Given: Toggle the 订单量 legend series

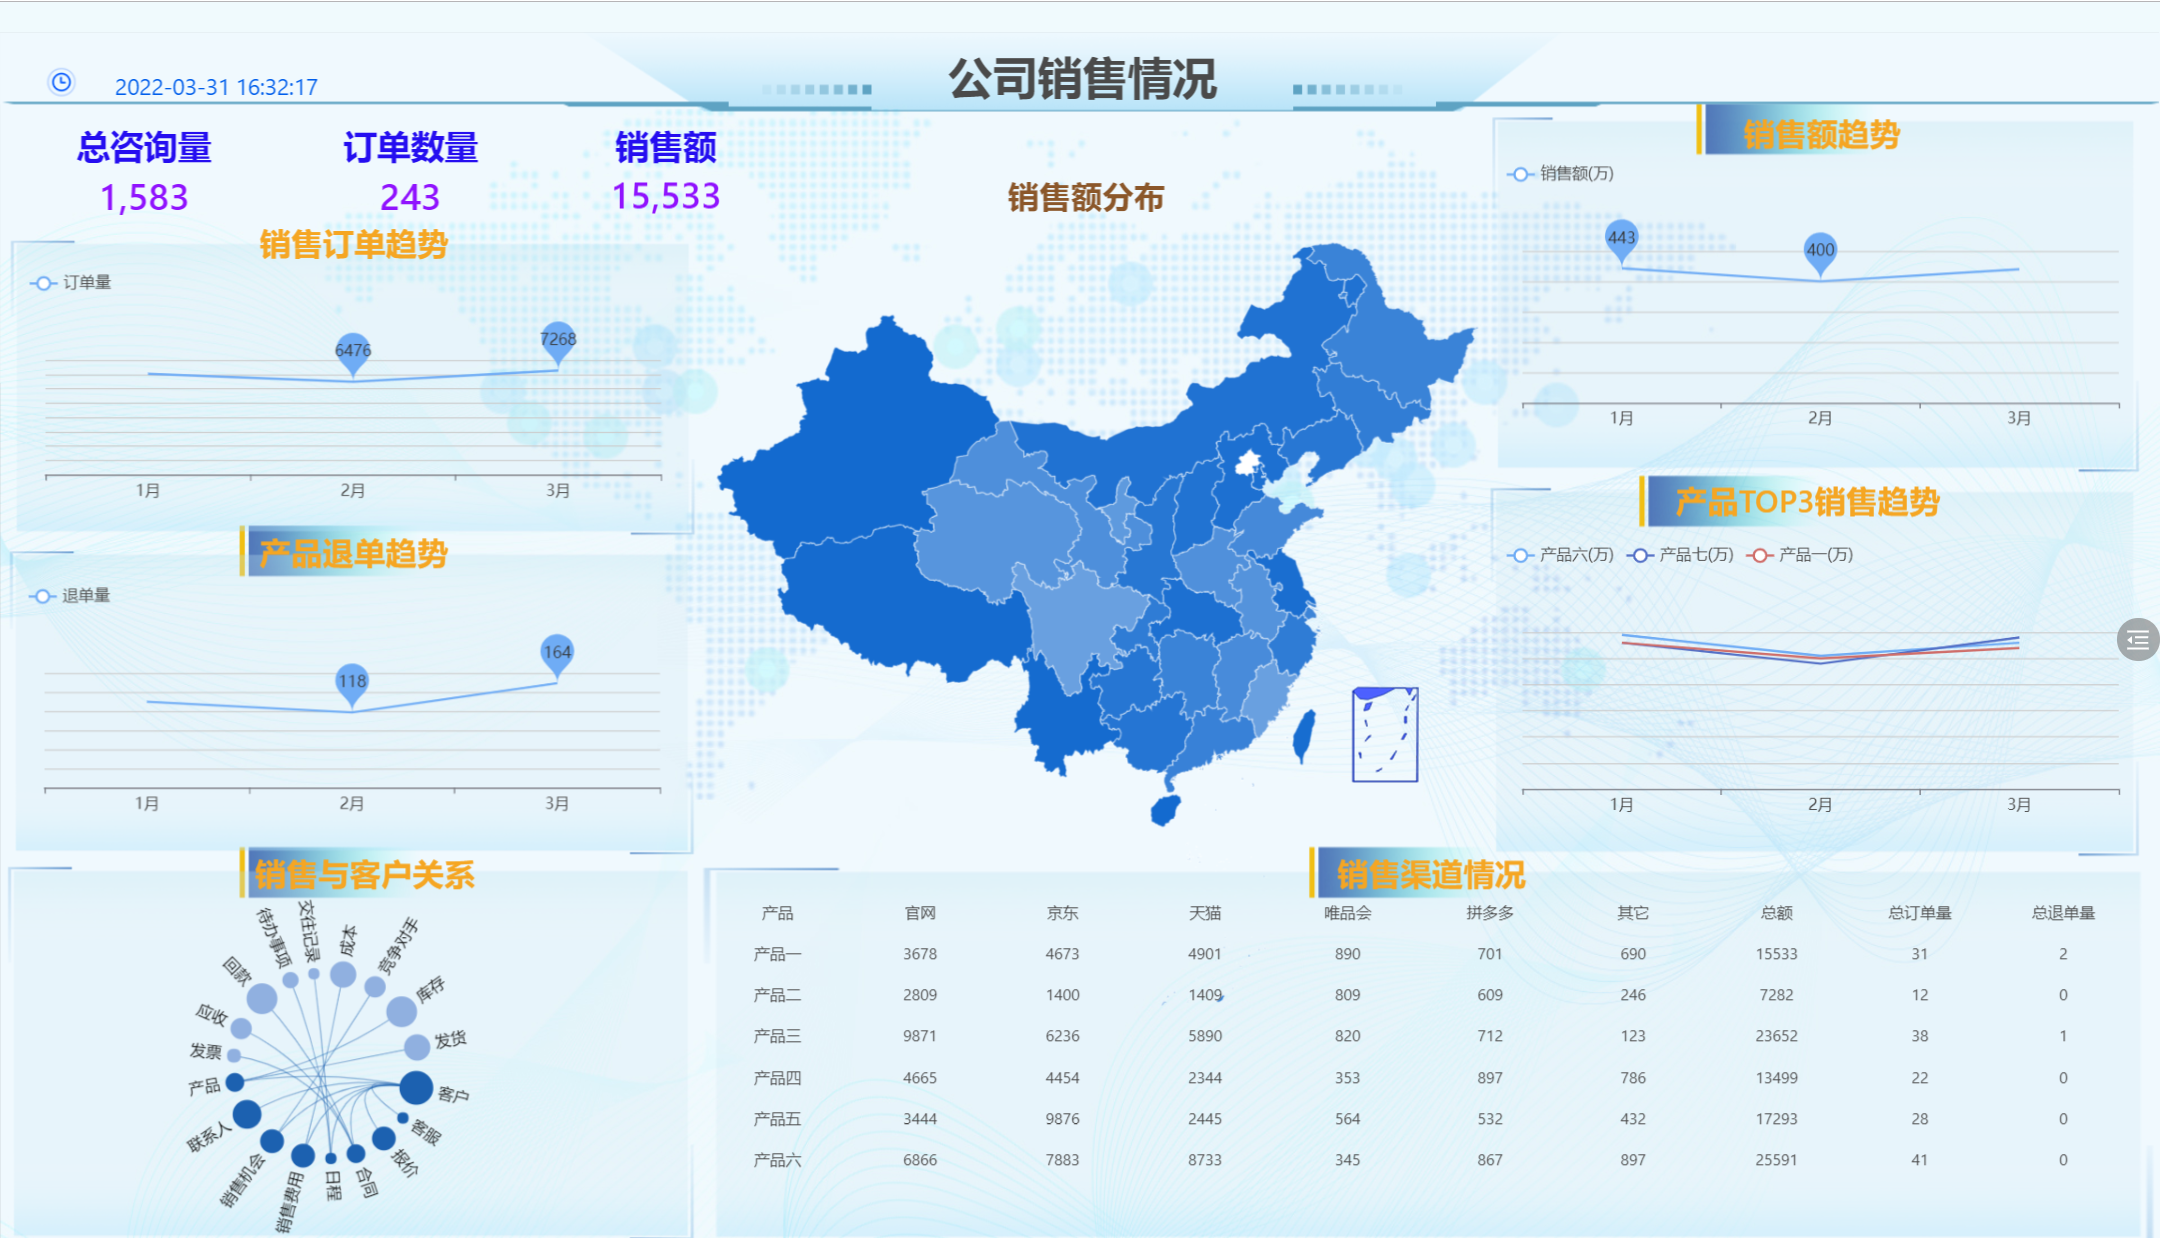Looking at the screenshot, I should tap(71, 283).
